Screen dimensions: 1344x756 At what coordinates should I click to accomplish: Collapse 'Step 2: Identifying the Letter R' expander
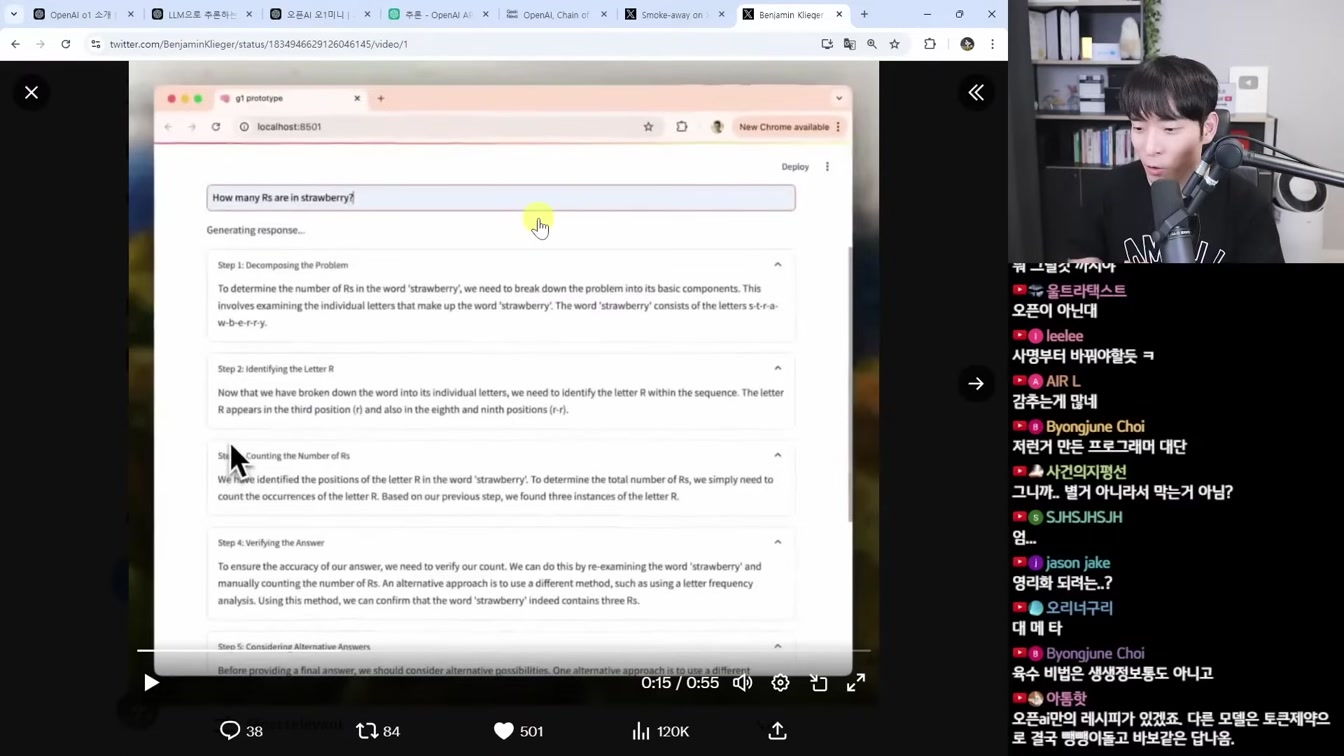click(777, 368)
